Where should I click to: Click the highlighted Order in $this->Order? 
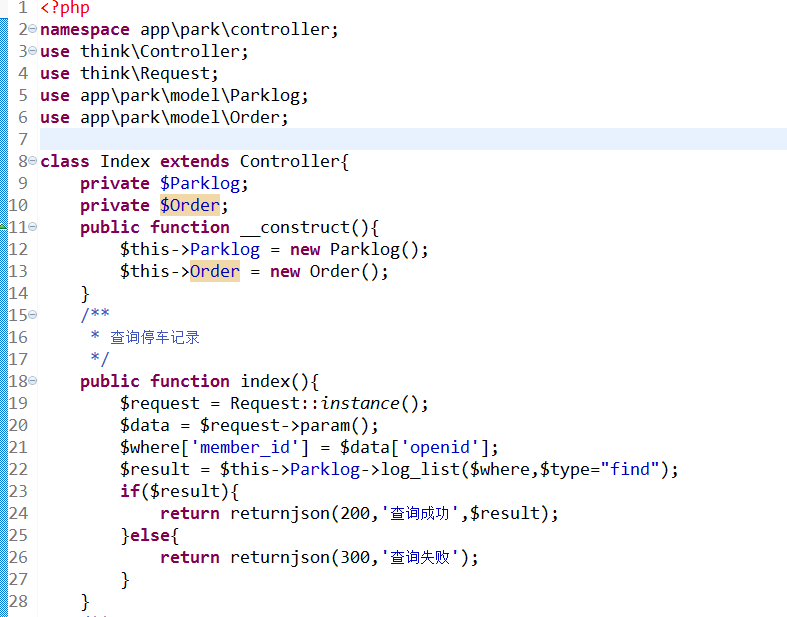(x=214, y=272)
